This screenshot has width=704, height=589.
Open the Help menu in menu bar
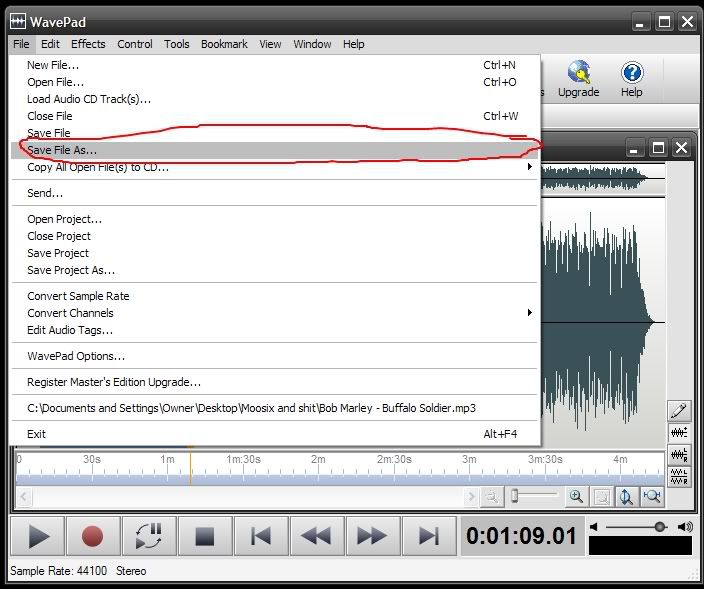click(354, 44)
